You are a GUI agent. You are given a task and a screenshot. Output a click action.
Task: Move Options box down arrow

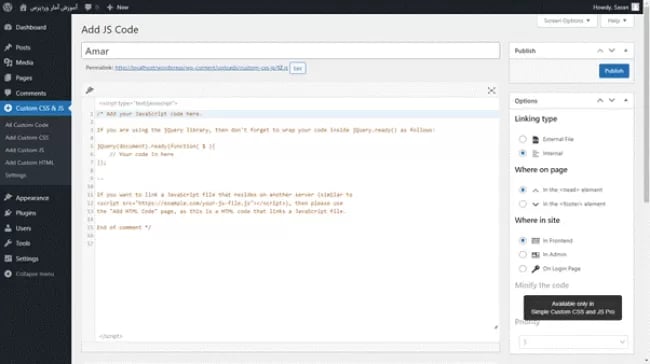coord(612,101)
